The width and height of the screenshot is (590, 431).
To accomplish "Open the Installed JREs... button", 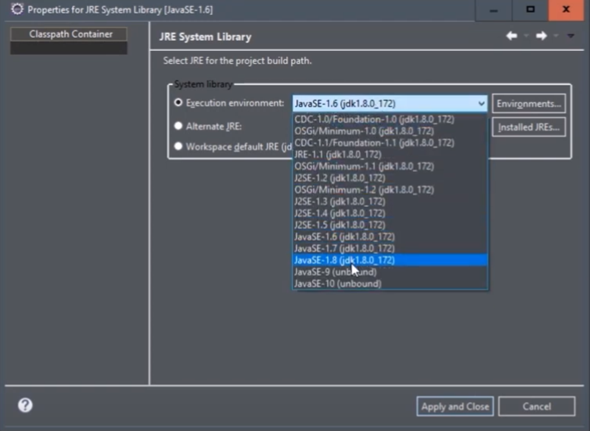I will [529, 127].
